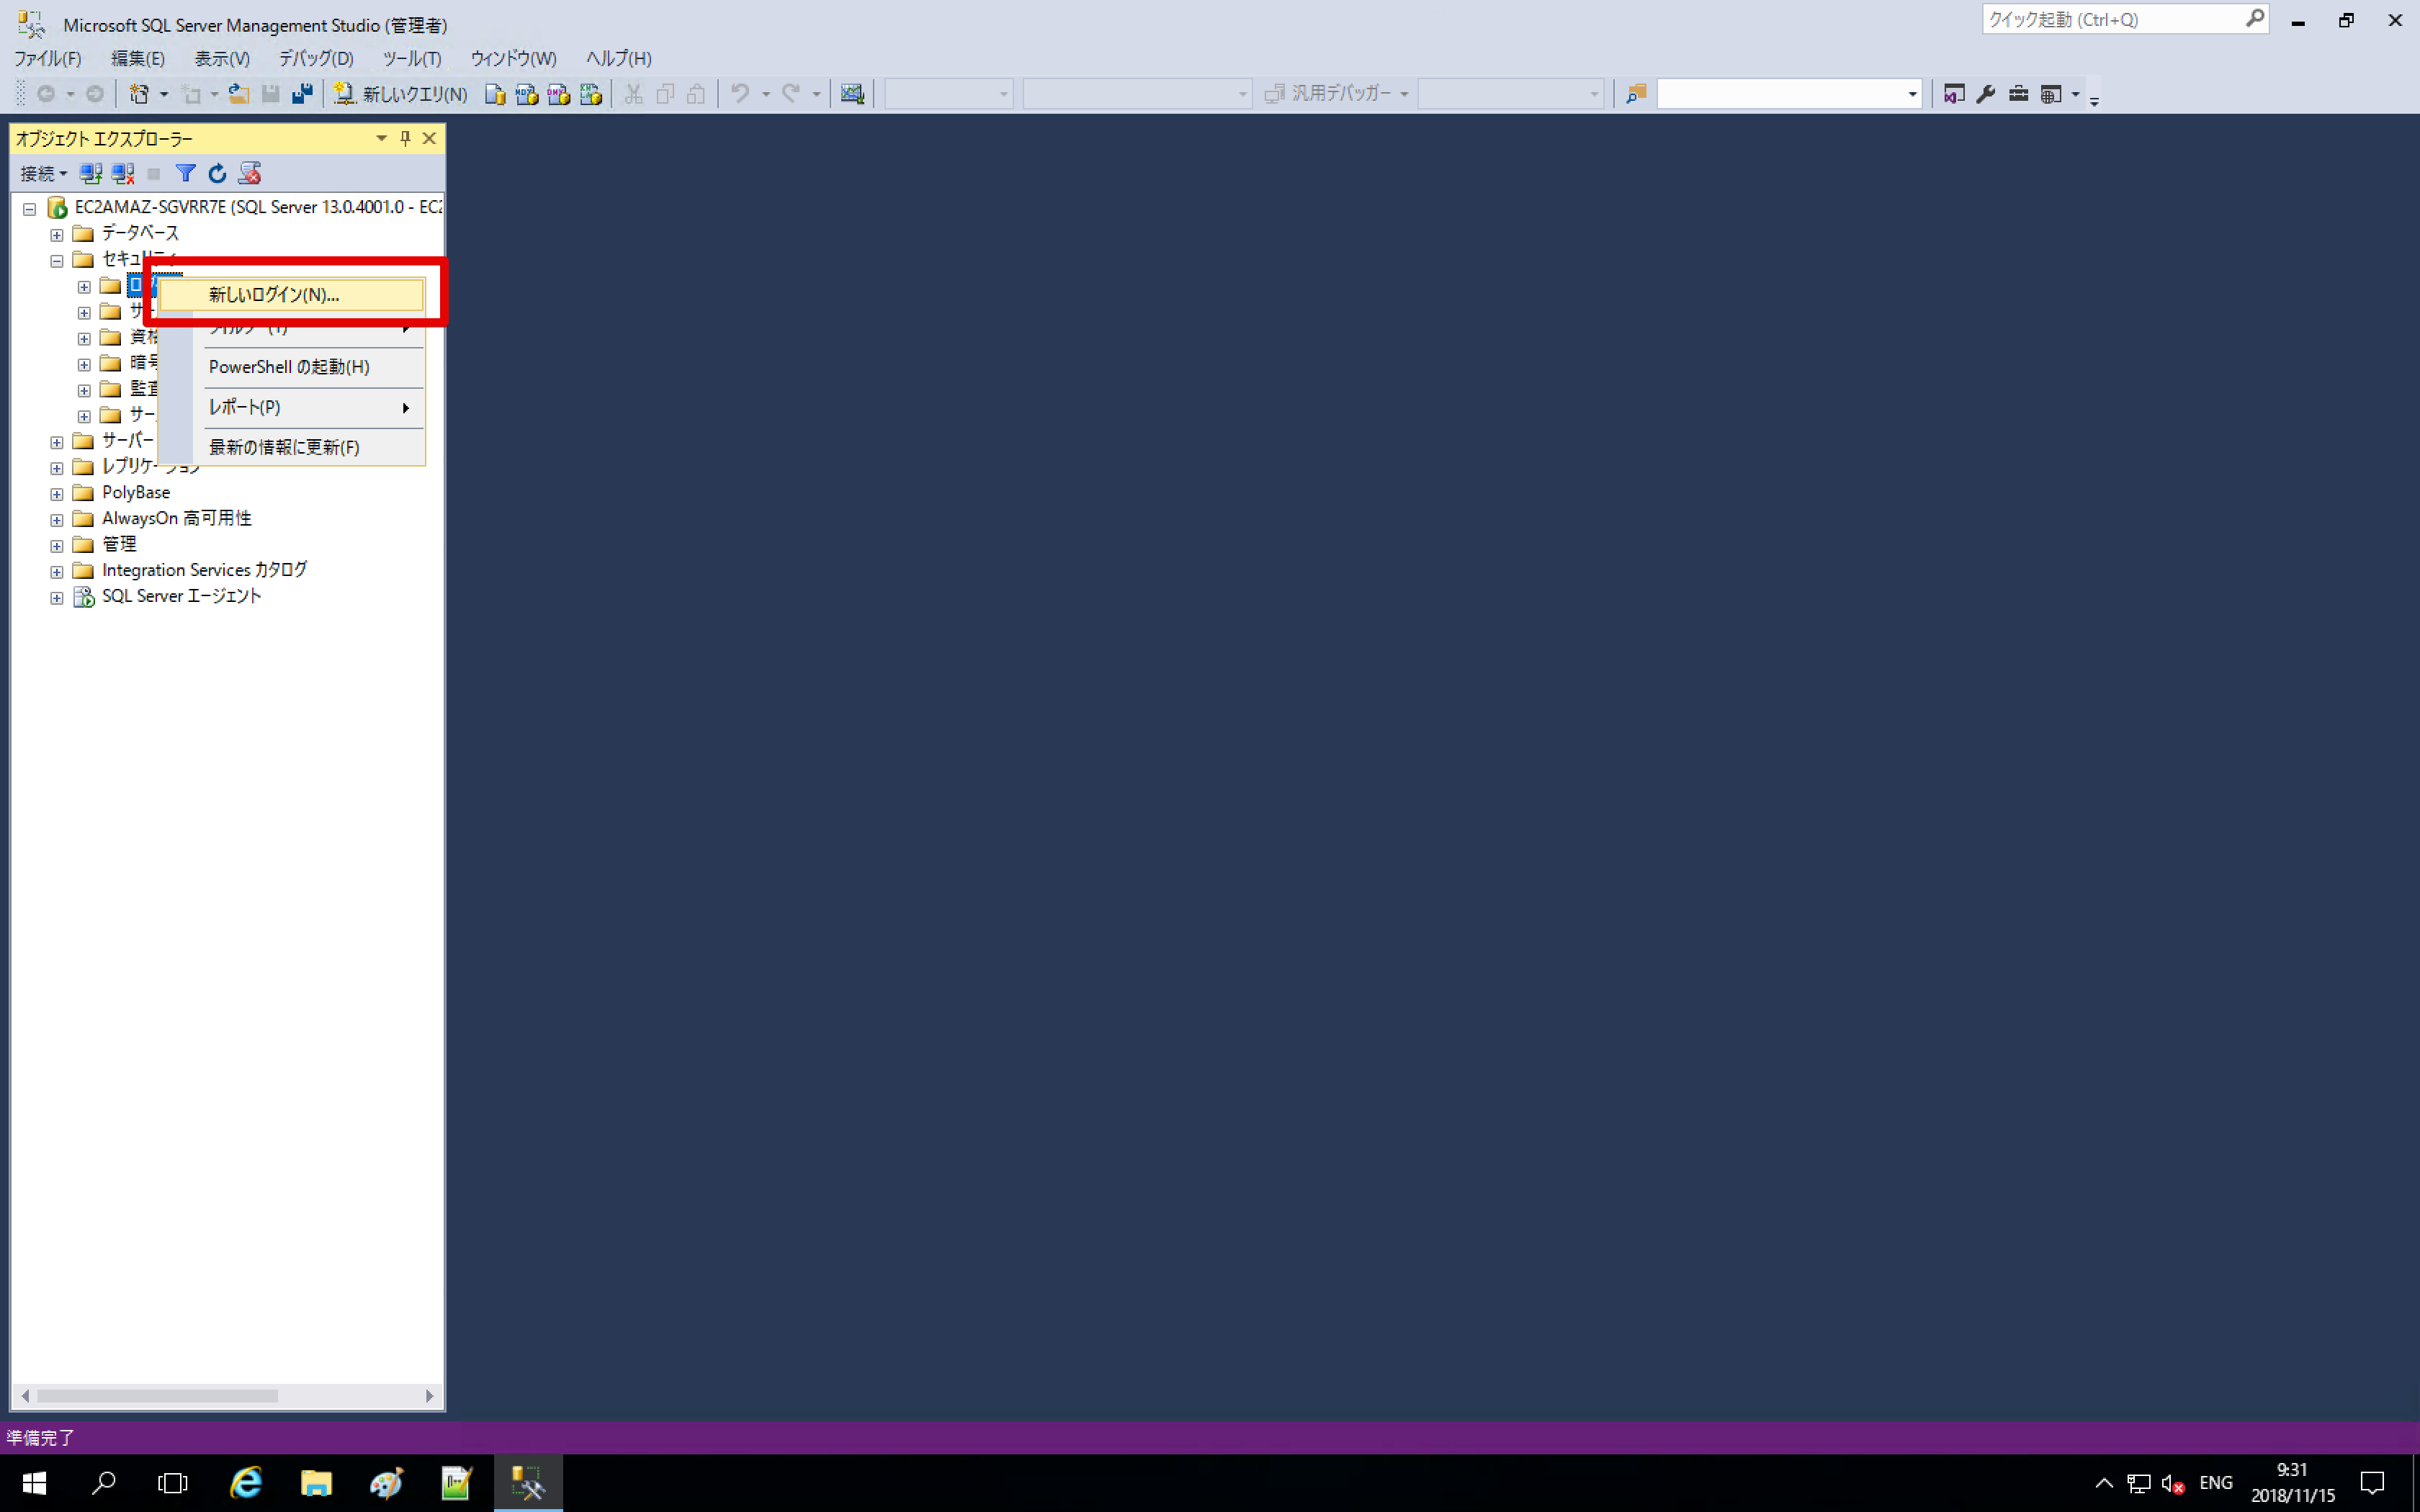This screenshot has height=1512, width=2420.
Task: Select the SQL Server エージェント node
Action: (181, 597)
